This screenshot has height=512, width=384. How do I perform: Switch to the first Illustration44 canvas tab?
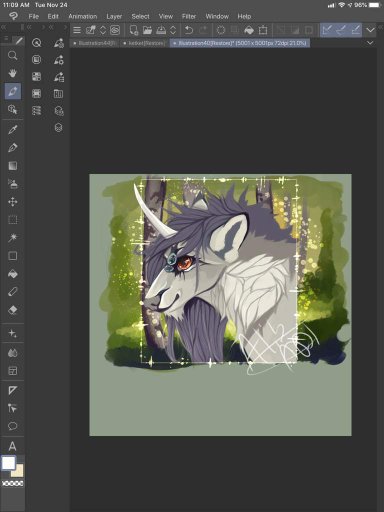tap(95, 43)
